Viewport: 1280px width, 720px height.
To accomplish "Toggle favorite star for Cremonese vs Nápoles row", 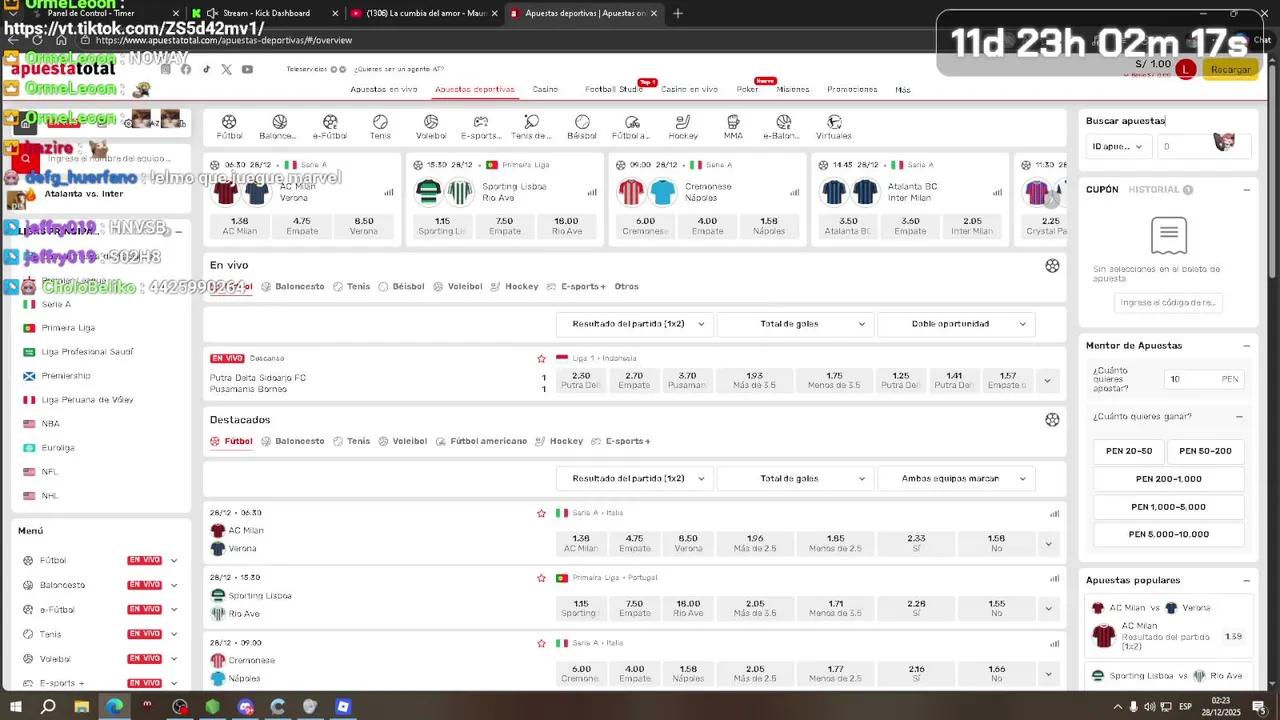I will pos(541,643).
